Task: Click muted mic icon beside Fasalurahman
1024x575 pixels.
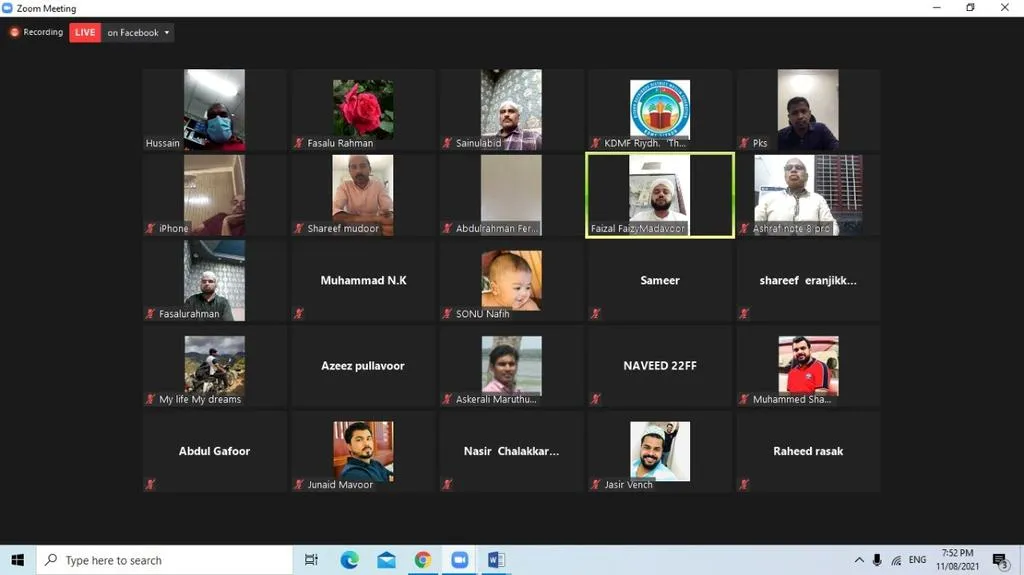Action: click(151, 314)
